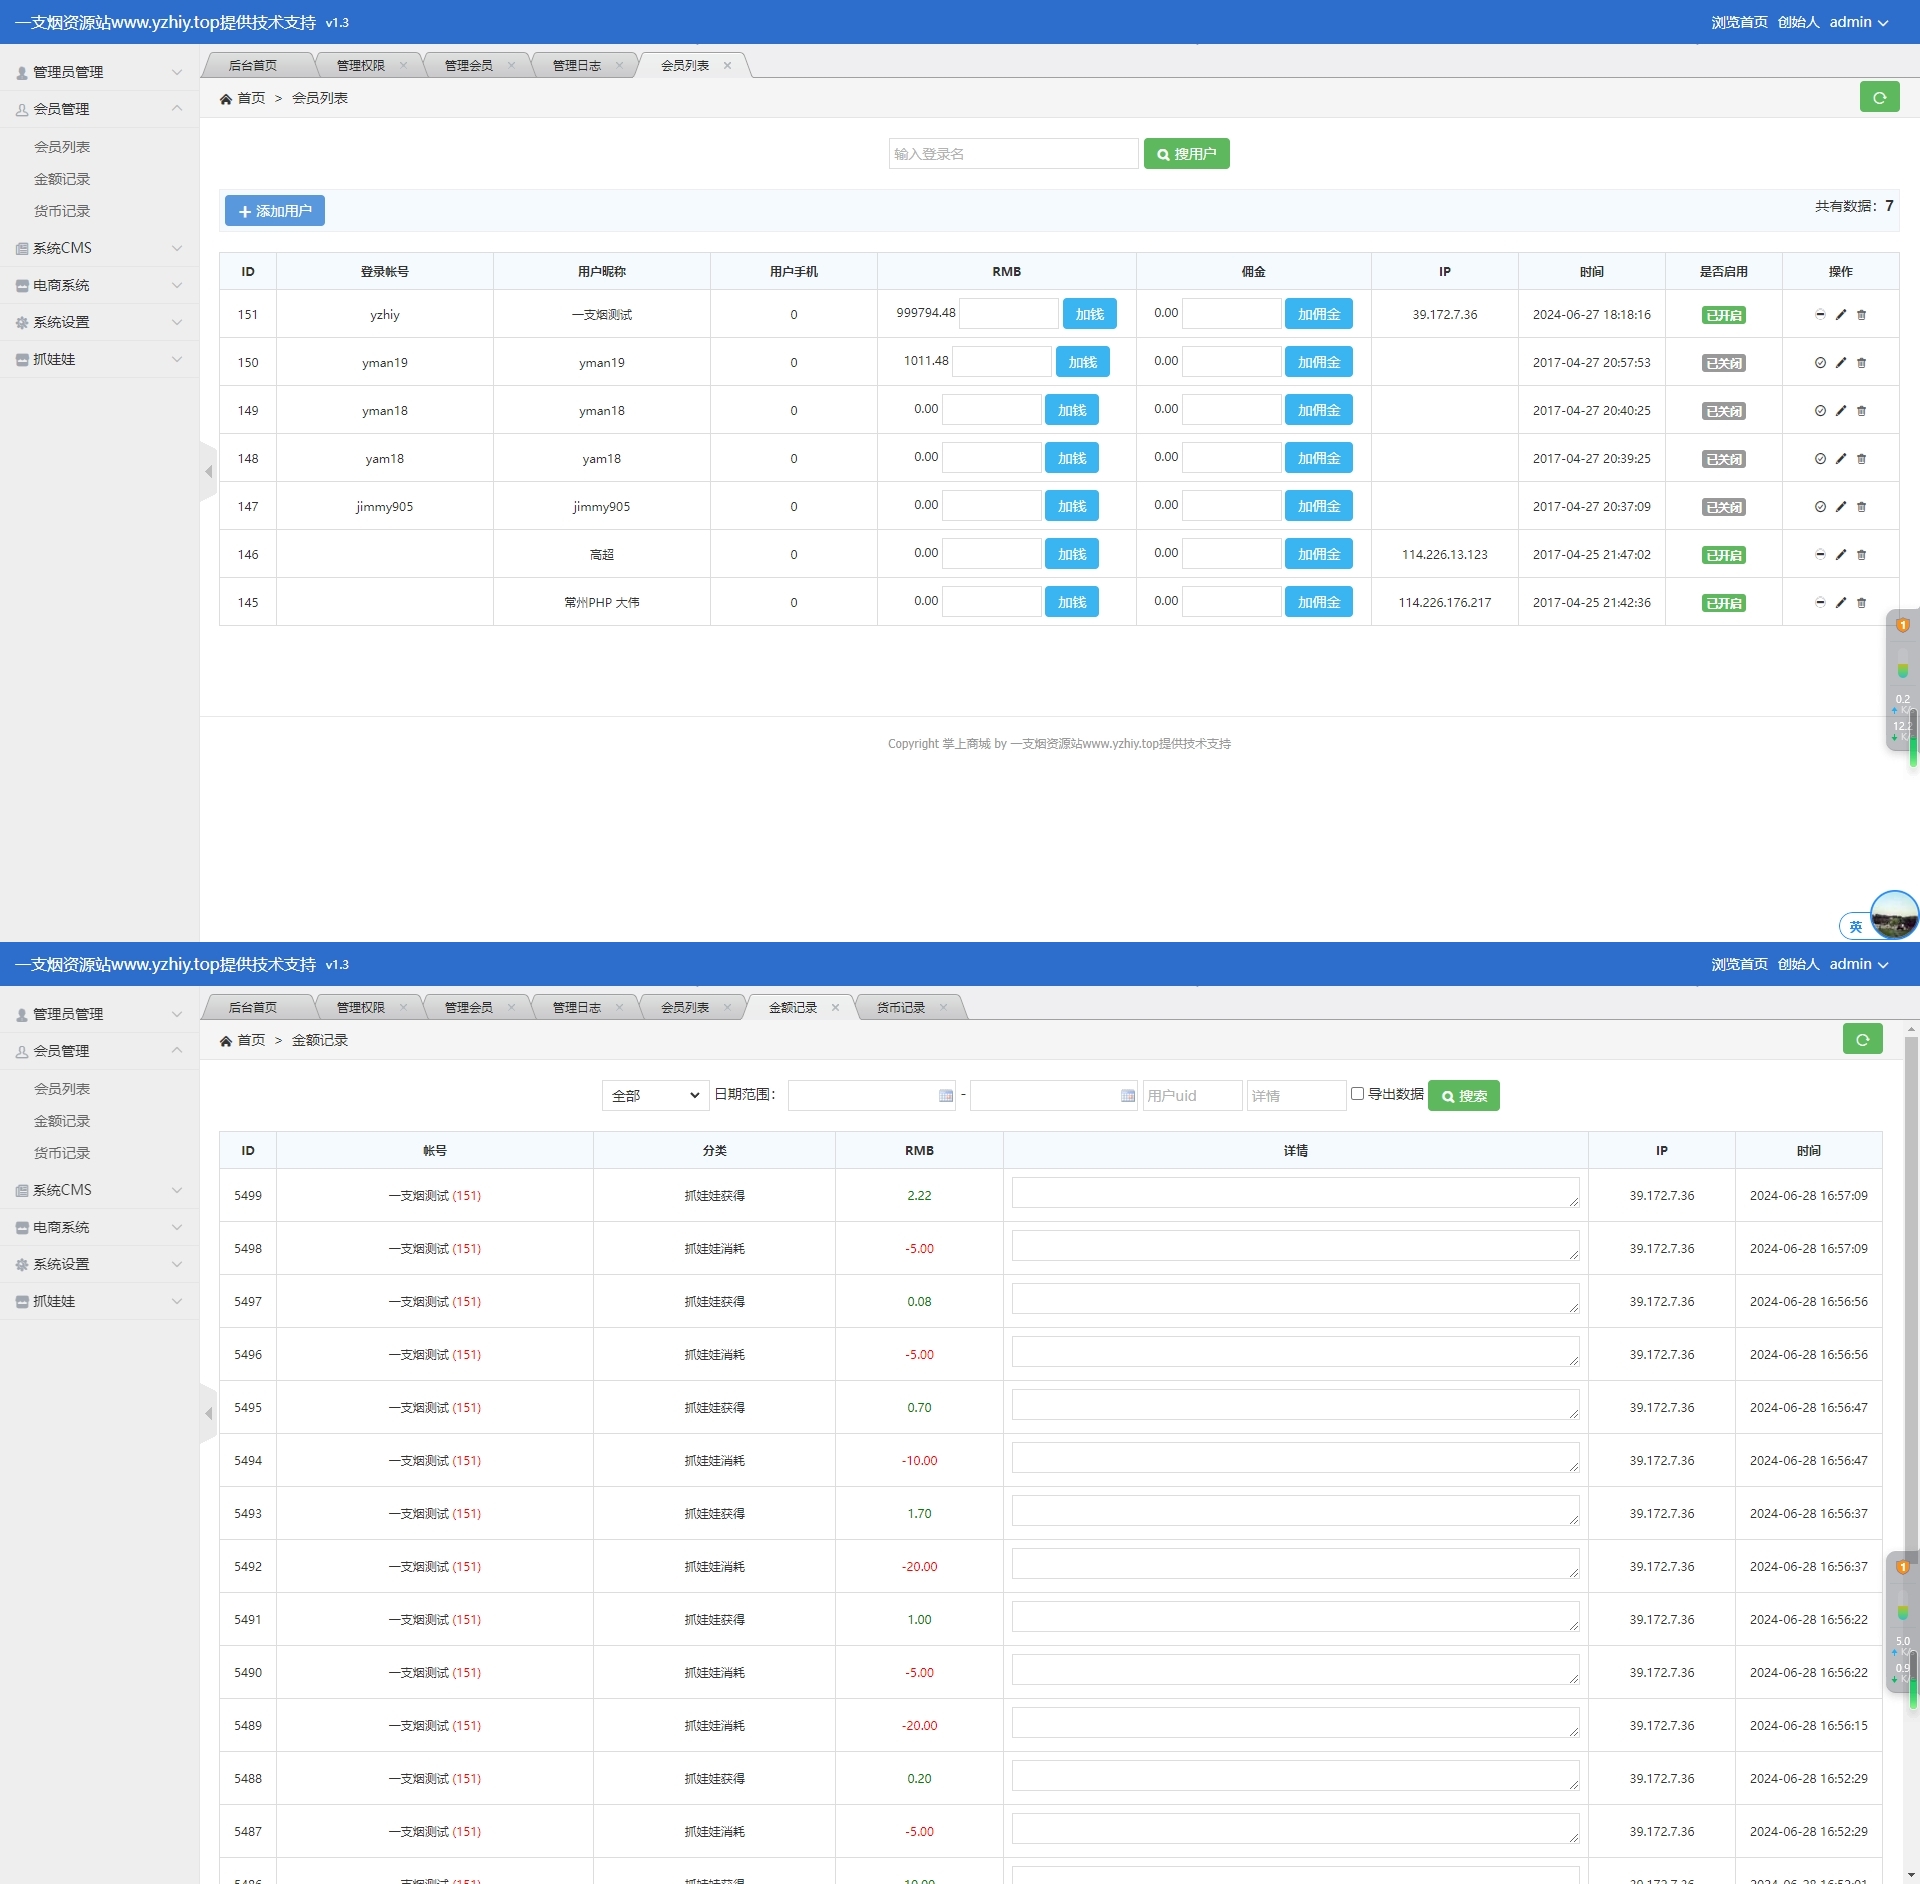Viewport: 1920px width, 1884px height.
Task: Focus the 用户uid input field
Action: 1192,1095
